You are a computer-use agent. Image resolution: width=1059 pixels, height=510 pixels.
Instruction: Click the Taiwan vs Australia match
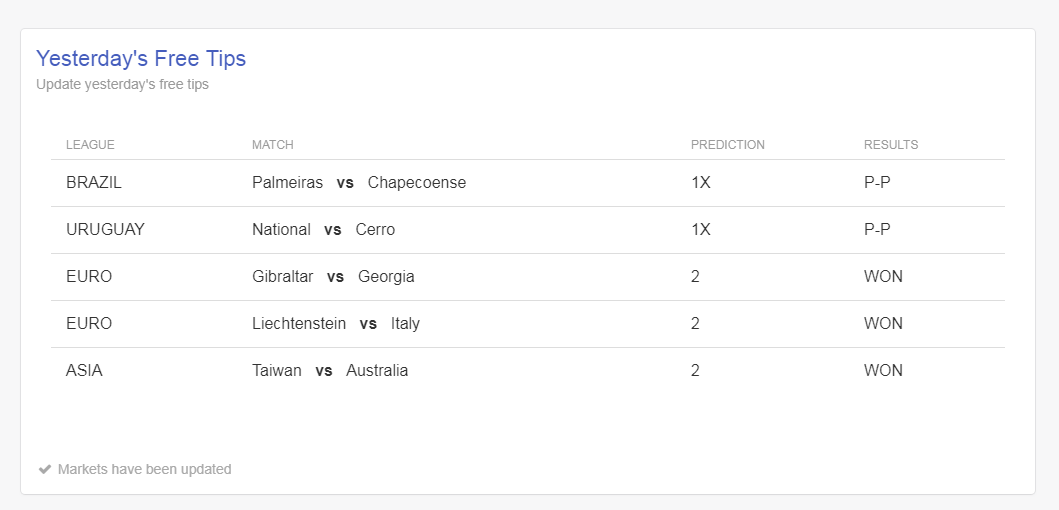coord(330,371)
